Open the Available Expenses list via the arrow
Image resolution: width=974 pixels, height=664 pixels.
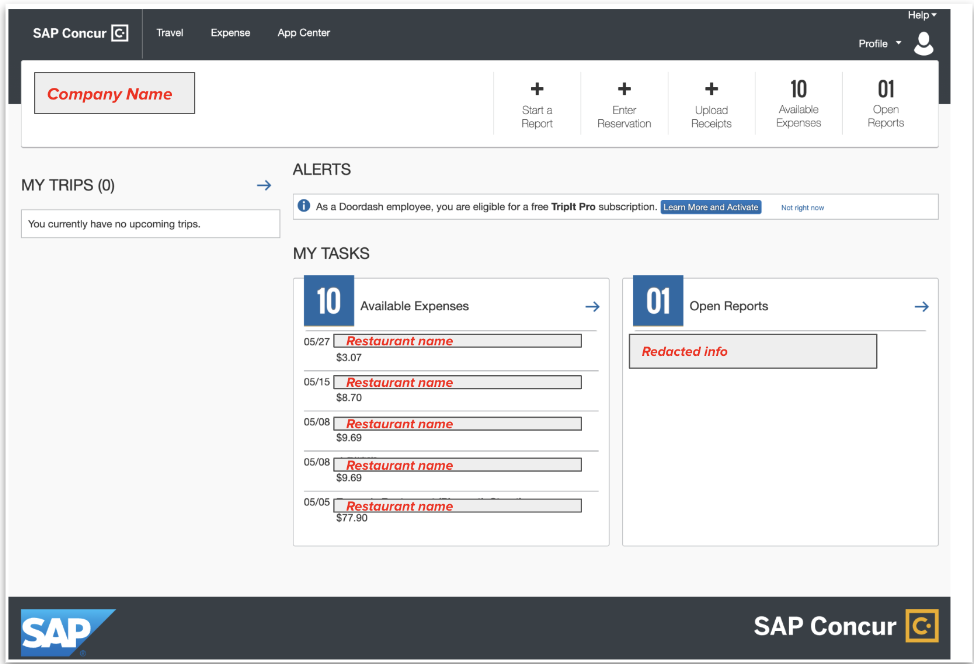592,306
